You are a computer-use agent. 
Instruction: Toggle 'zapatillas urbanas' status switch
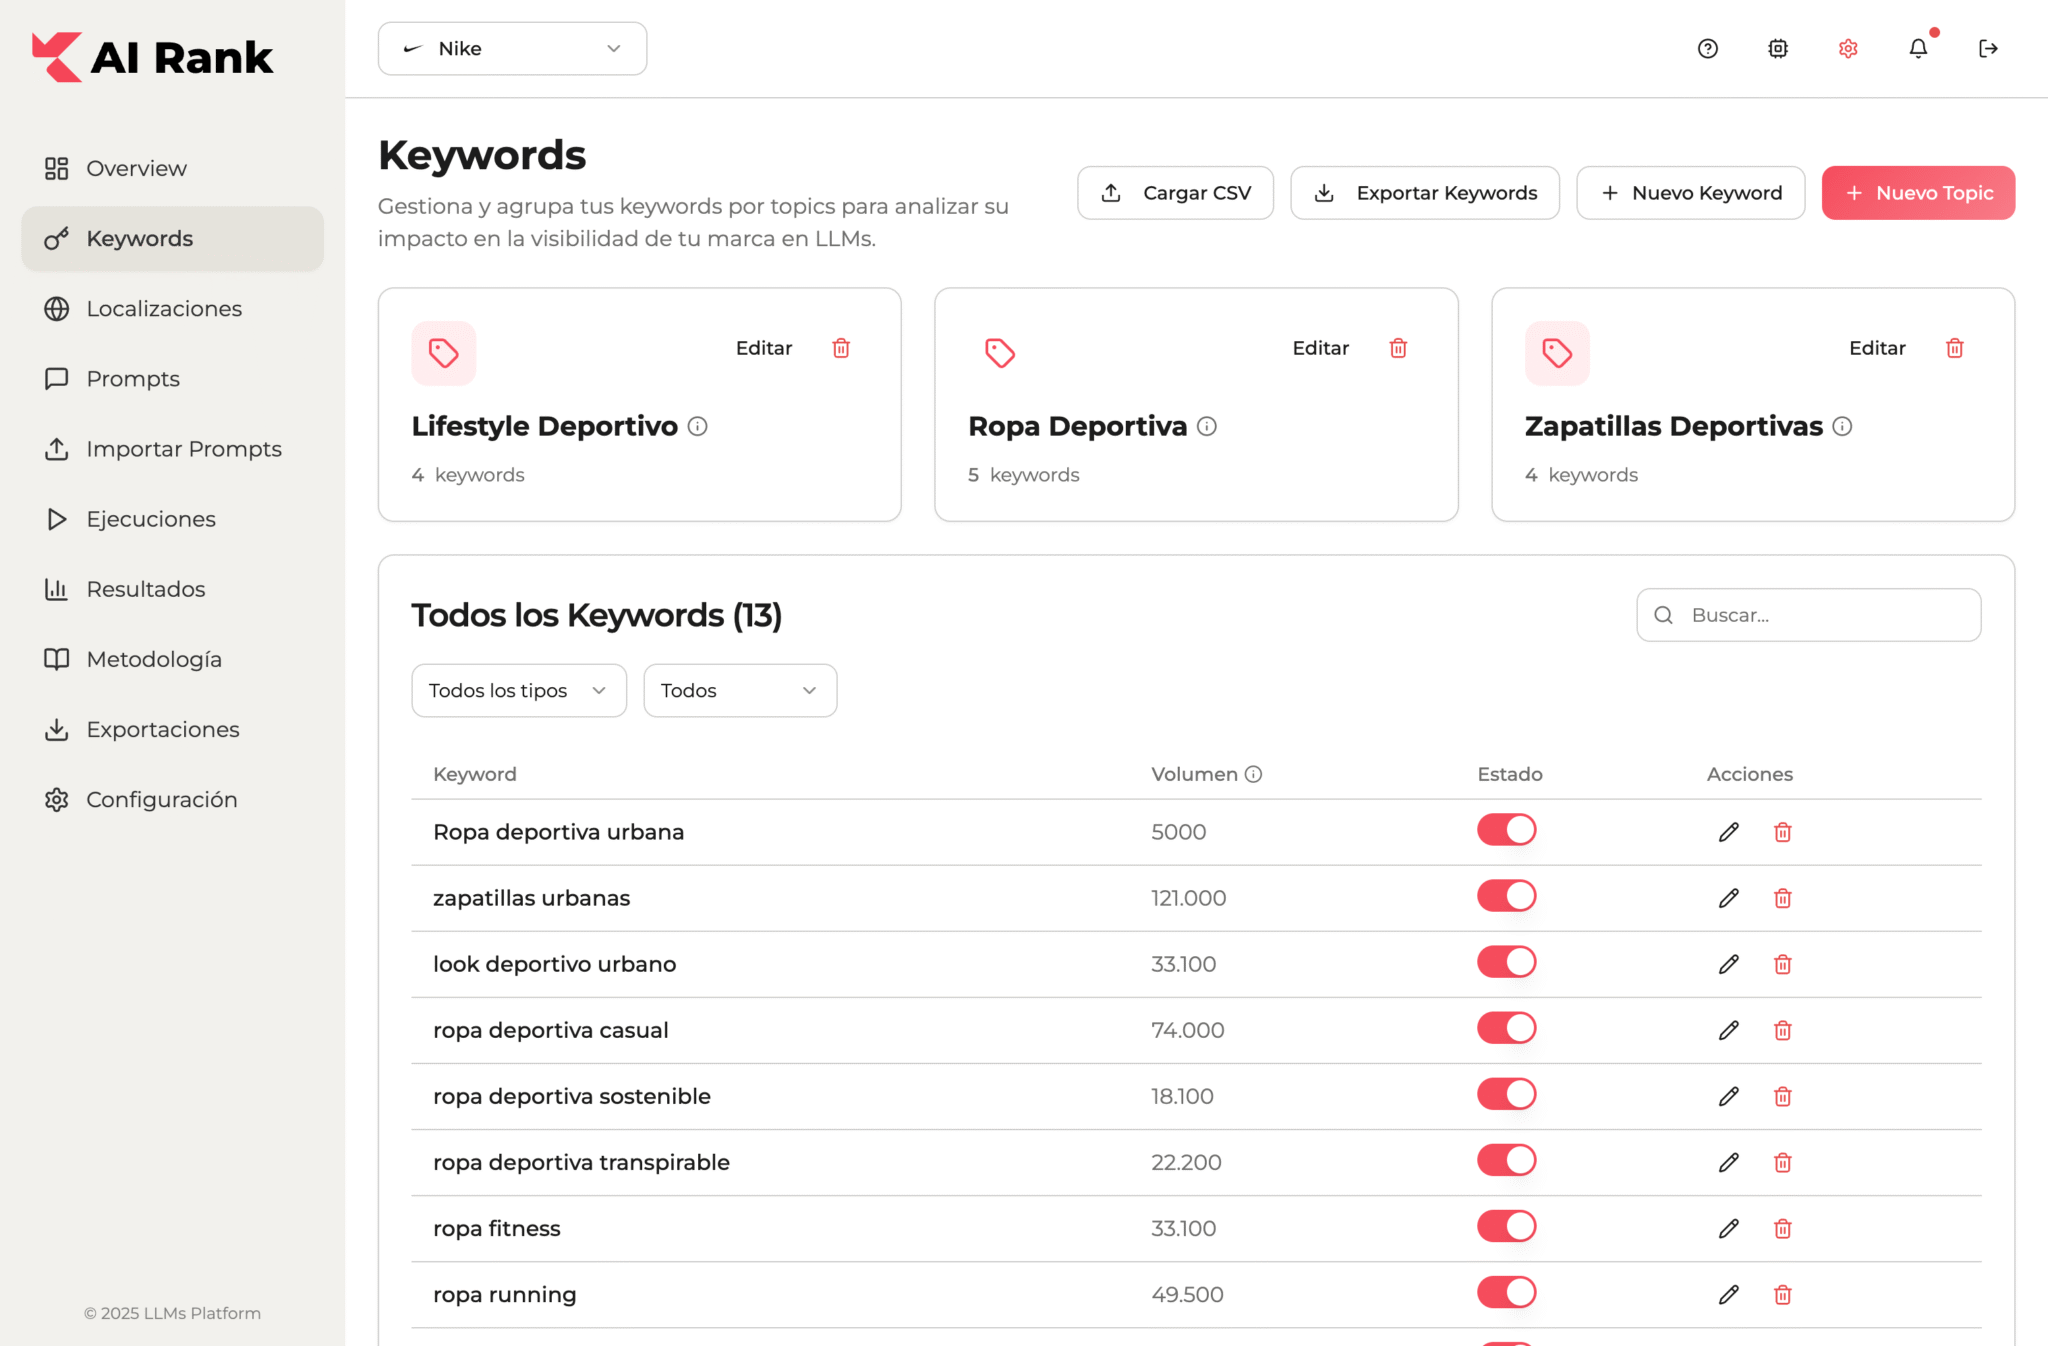1506,896
